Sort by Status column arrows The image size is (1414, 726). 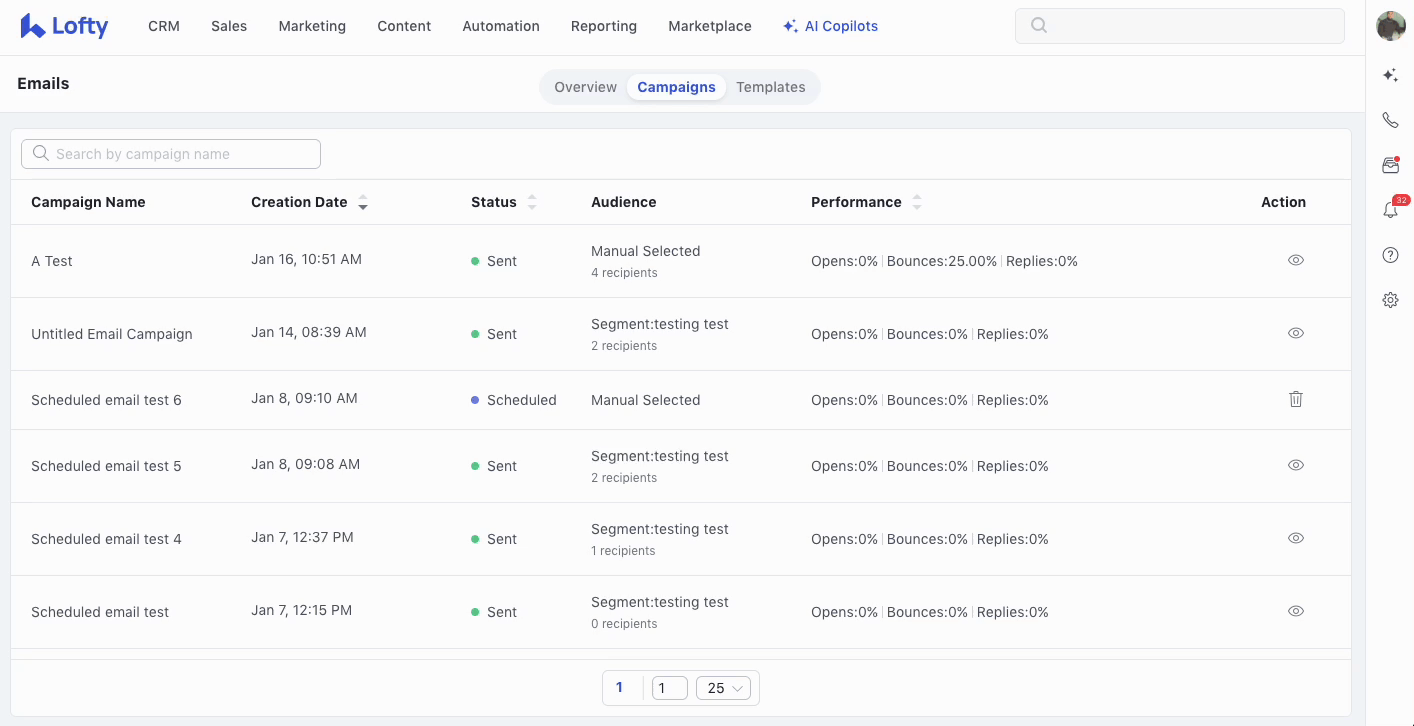point(532,202)
